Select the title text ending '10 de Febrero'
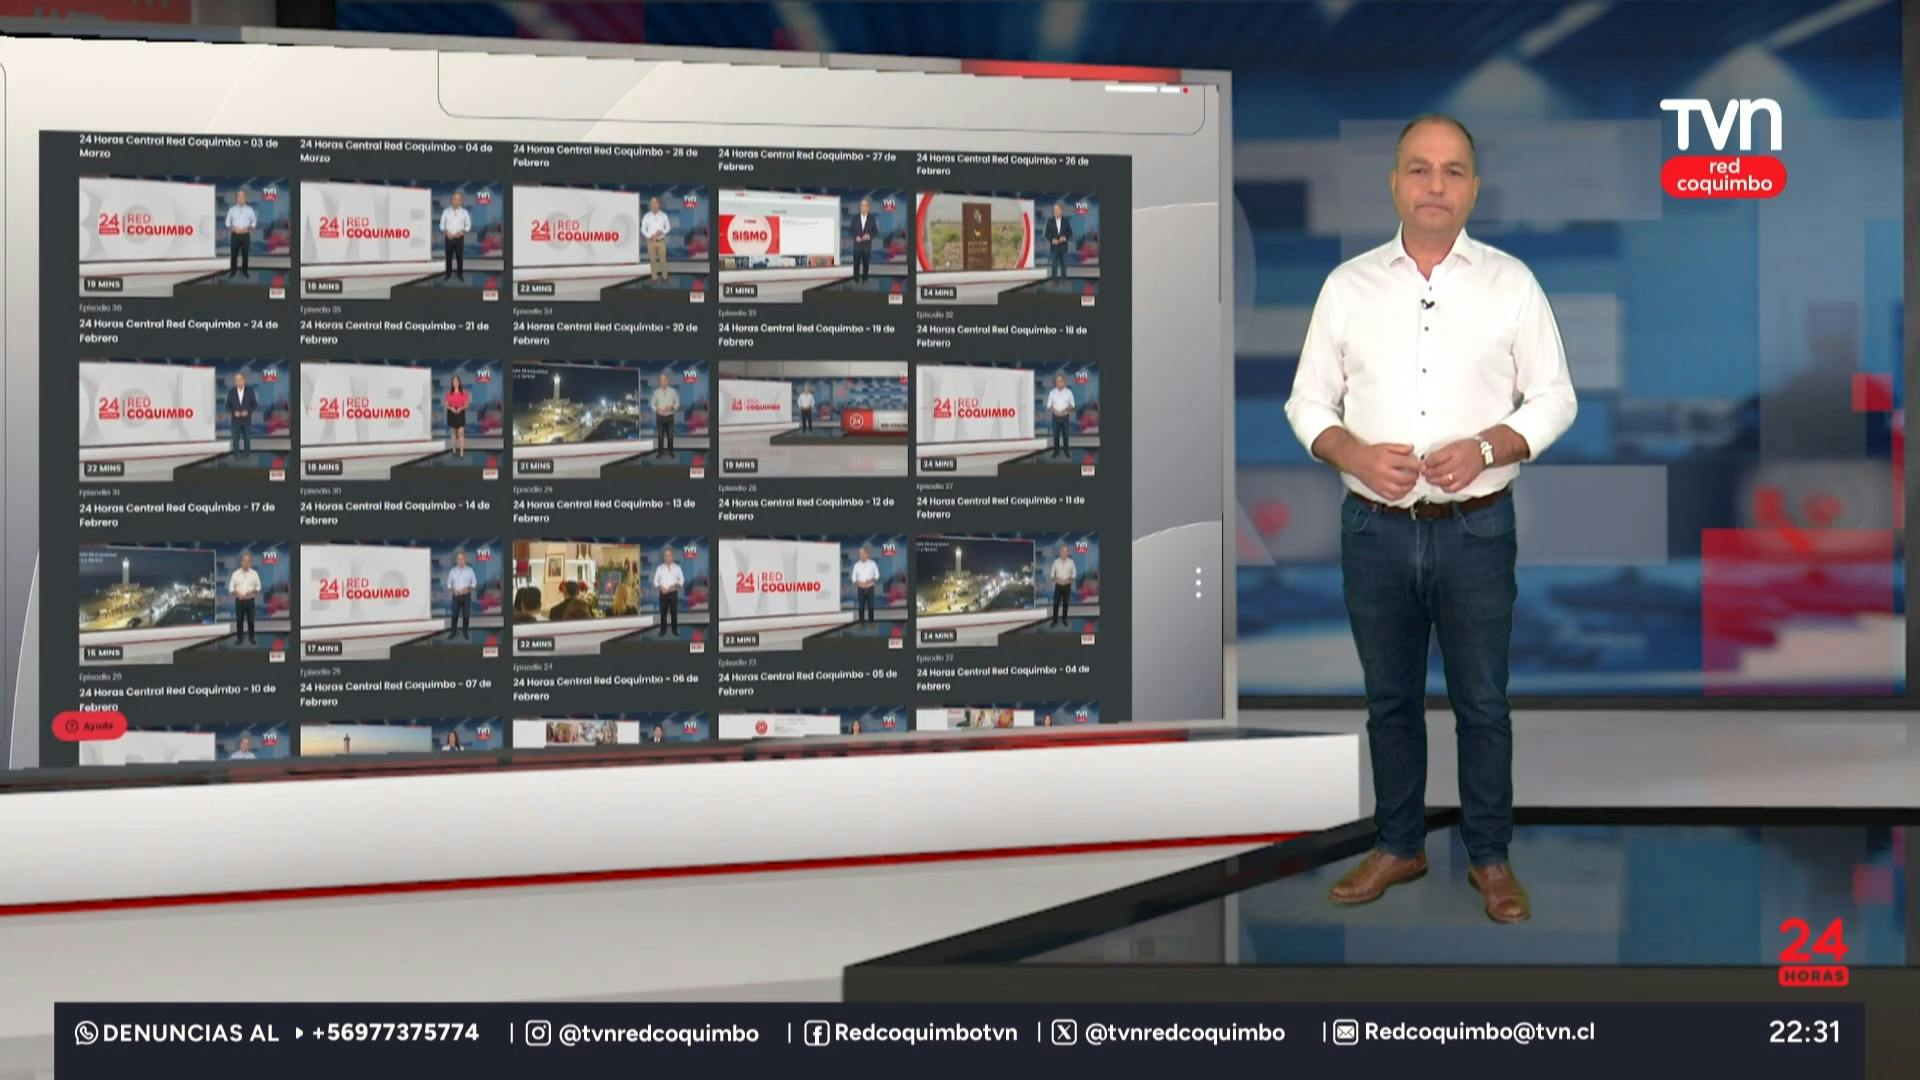The width and height of the screenshot is (1920, 1080). (x=178, y=697)
